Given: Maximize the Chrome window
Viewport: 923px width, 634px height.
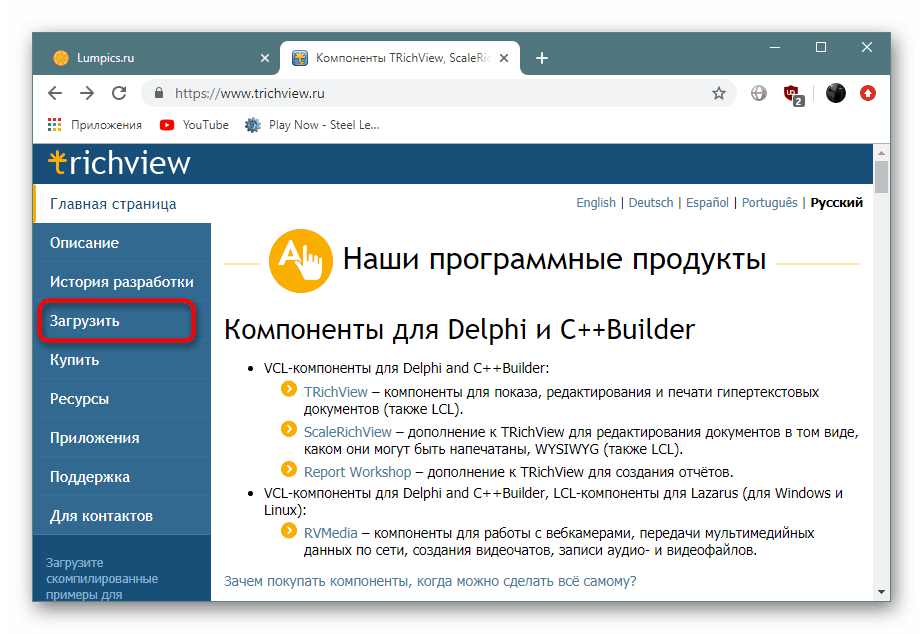Looking at the screenshot, I should pos(821,47).
